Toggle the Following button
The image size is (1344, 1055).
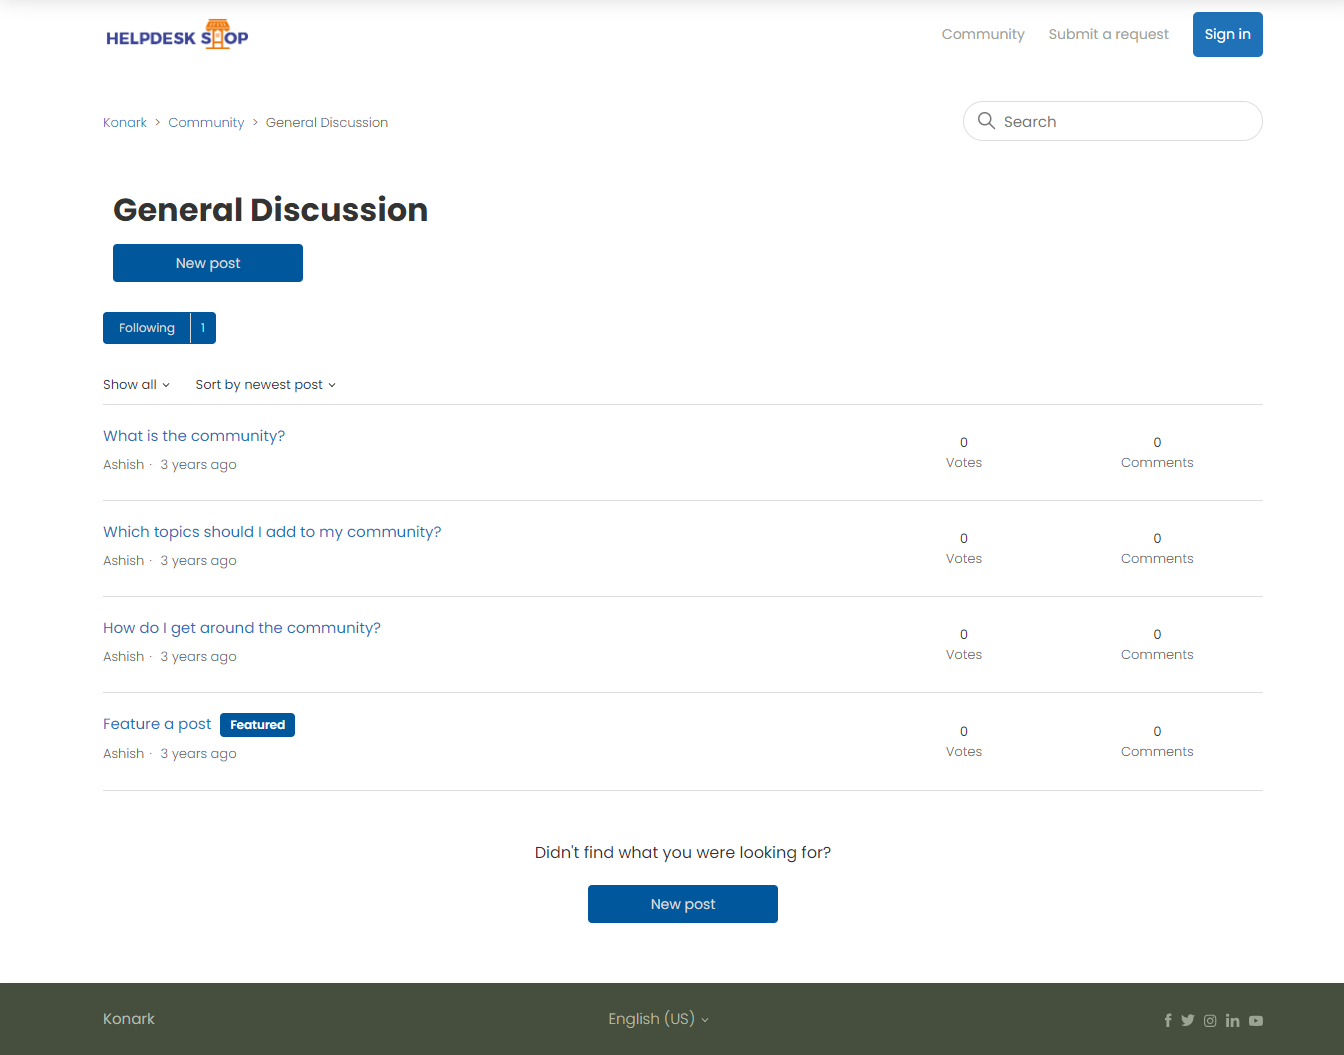(x=147, y=328)
